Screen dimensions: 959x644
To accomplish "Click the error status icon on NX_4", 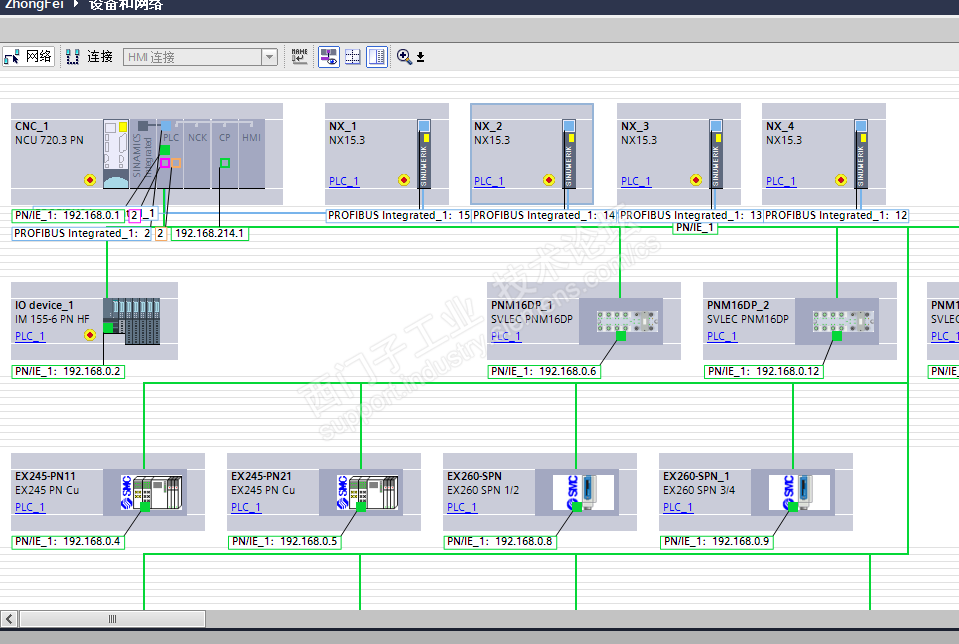I will coord(841,180).
